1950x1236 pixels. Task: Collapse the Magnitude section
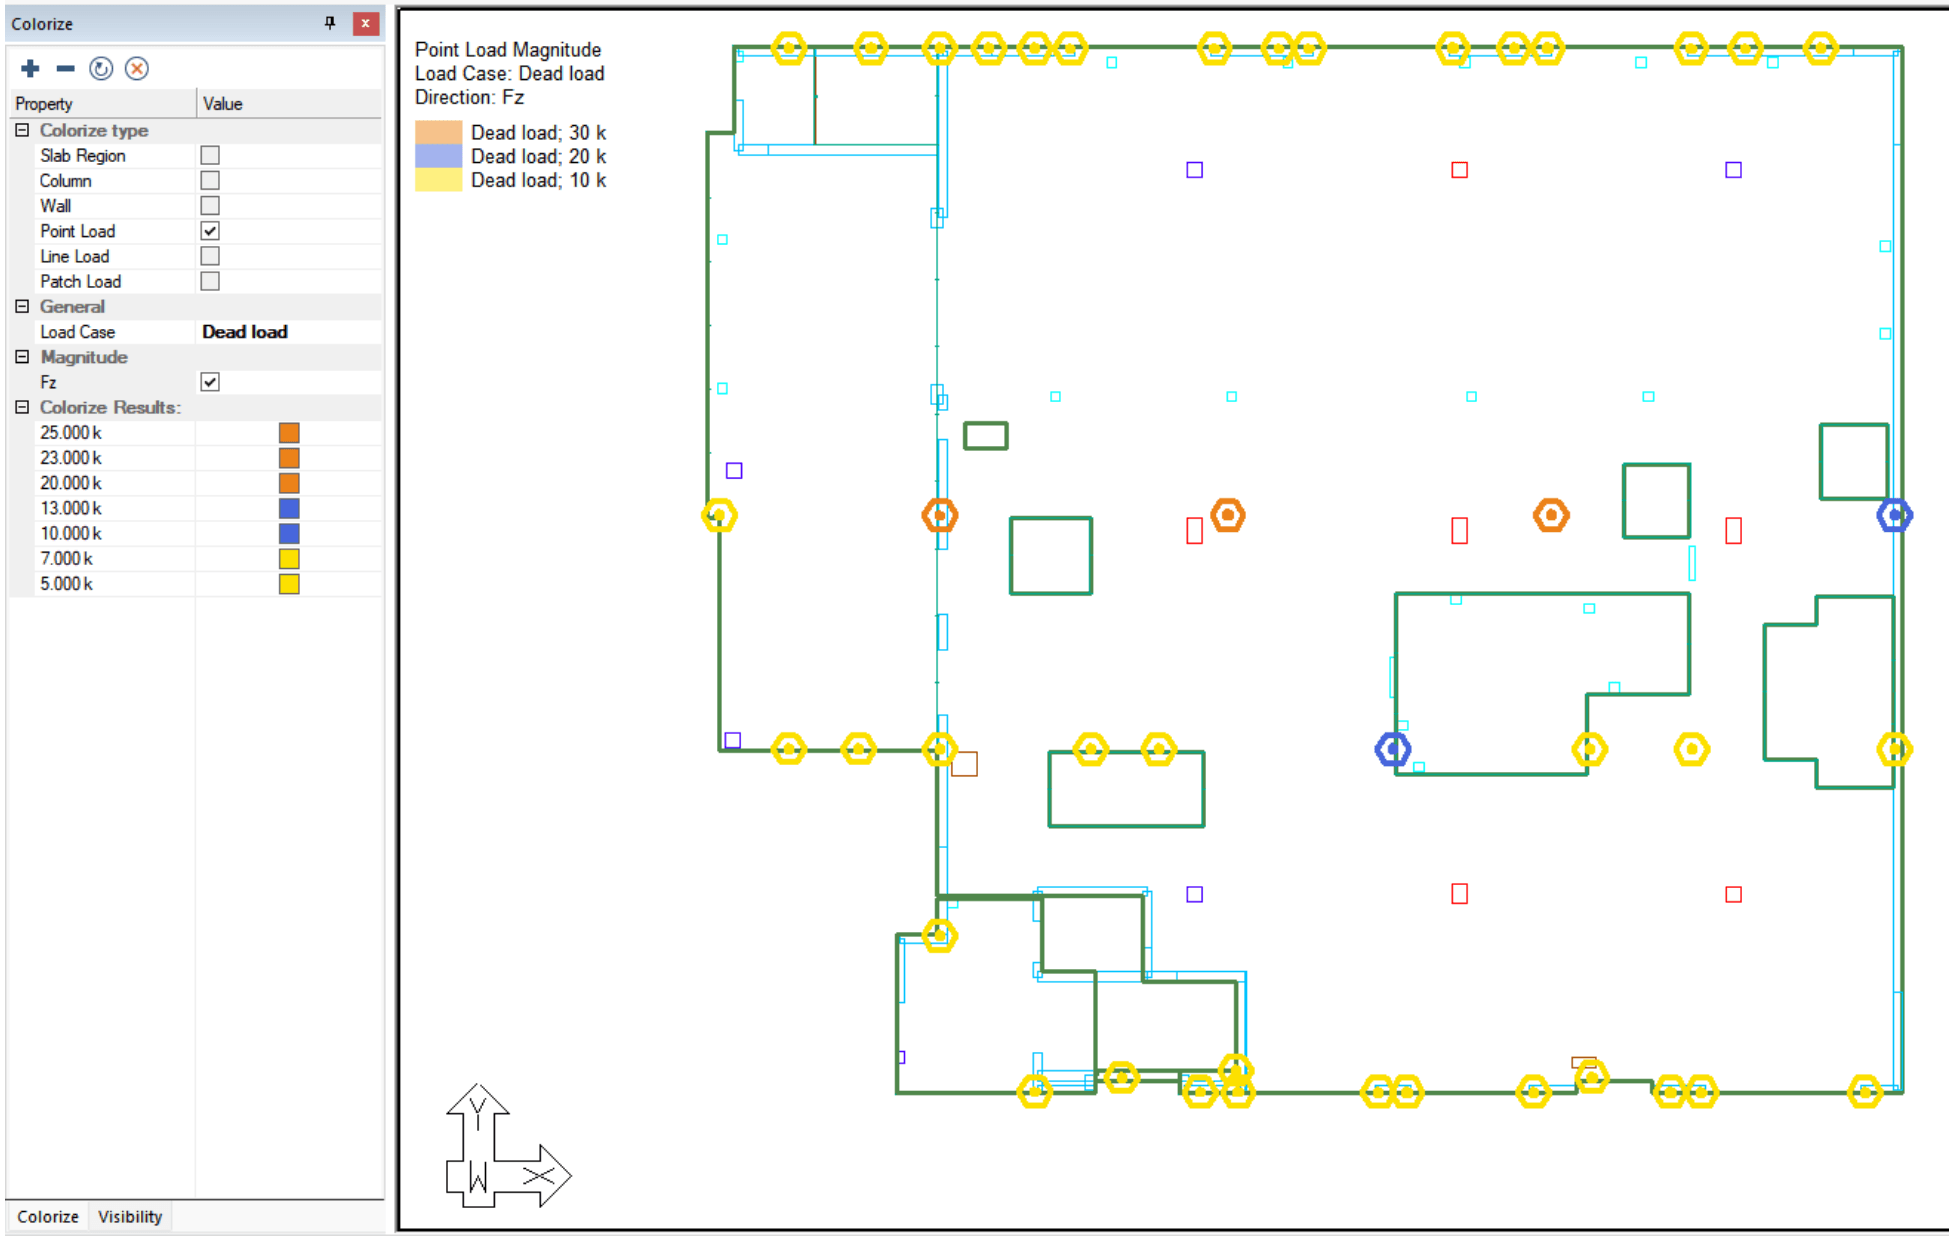pyautogui.click(x=22, y=357)
